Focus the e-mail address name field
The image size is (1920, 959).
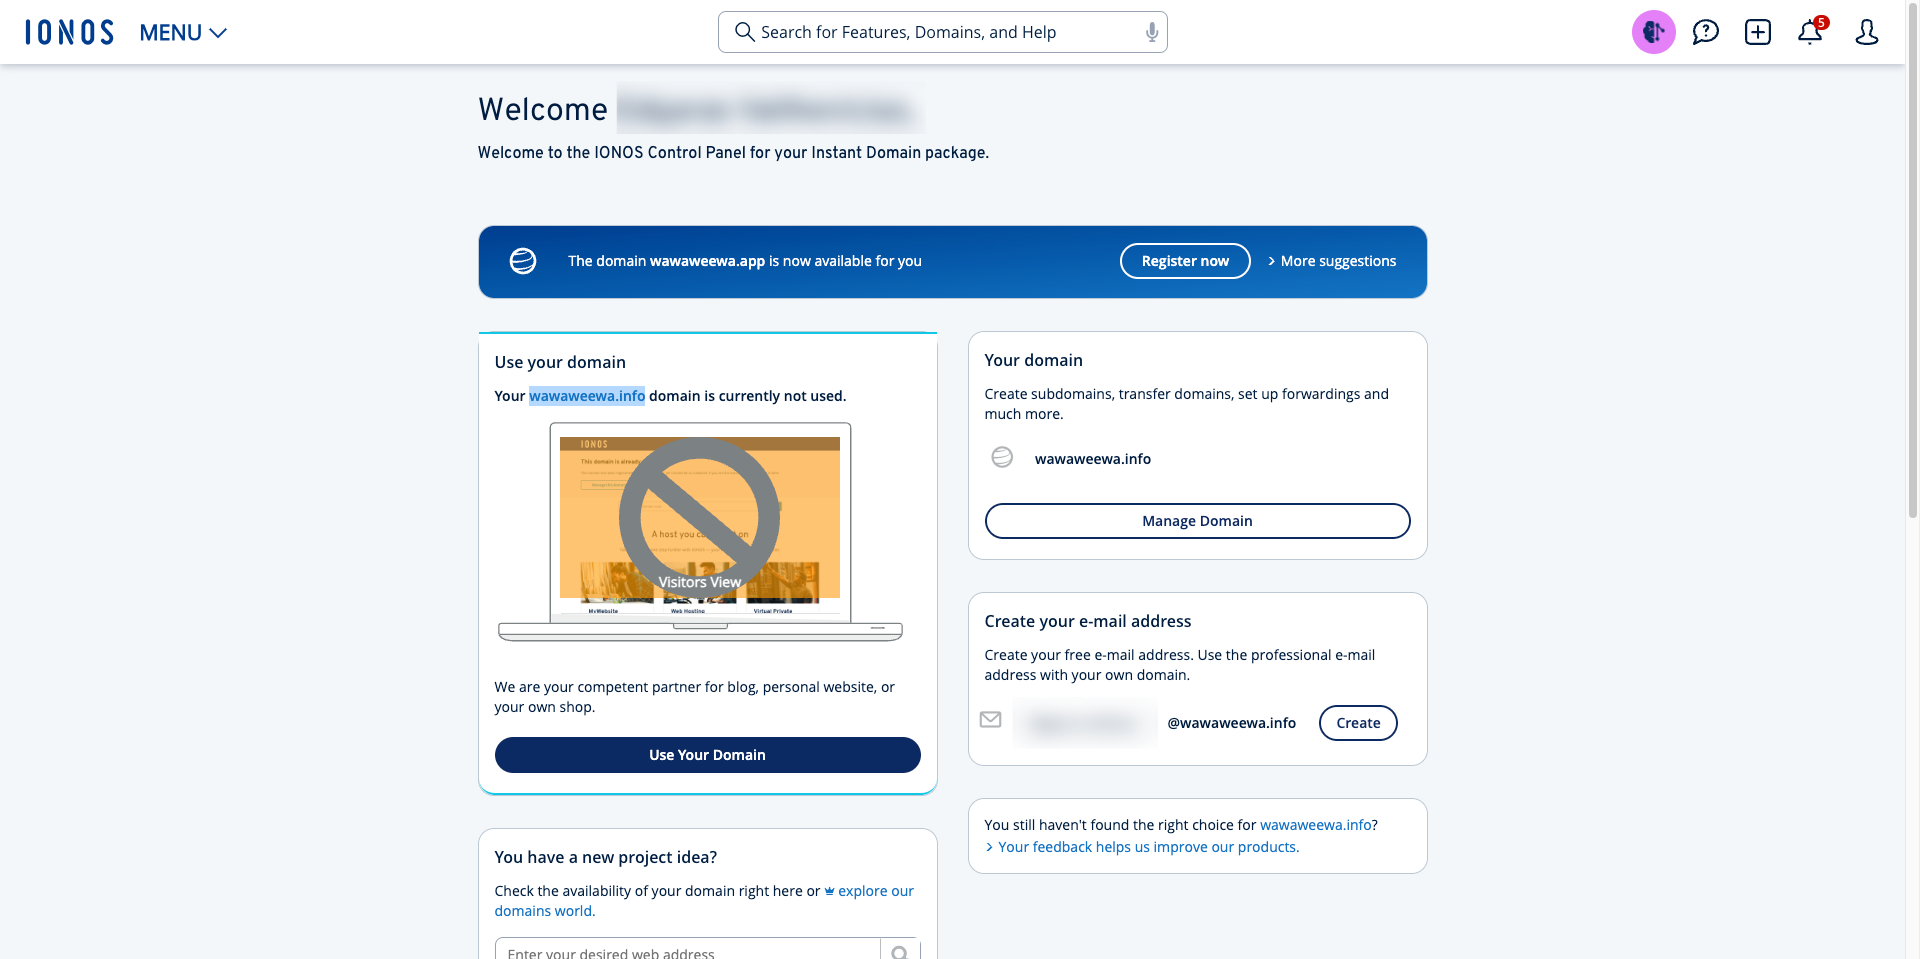coord(1085,723)
